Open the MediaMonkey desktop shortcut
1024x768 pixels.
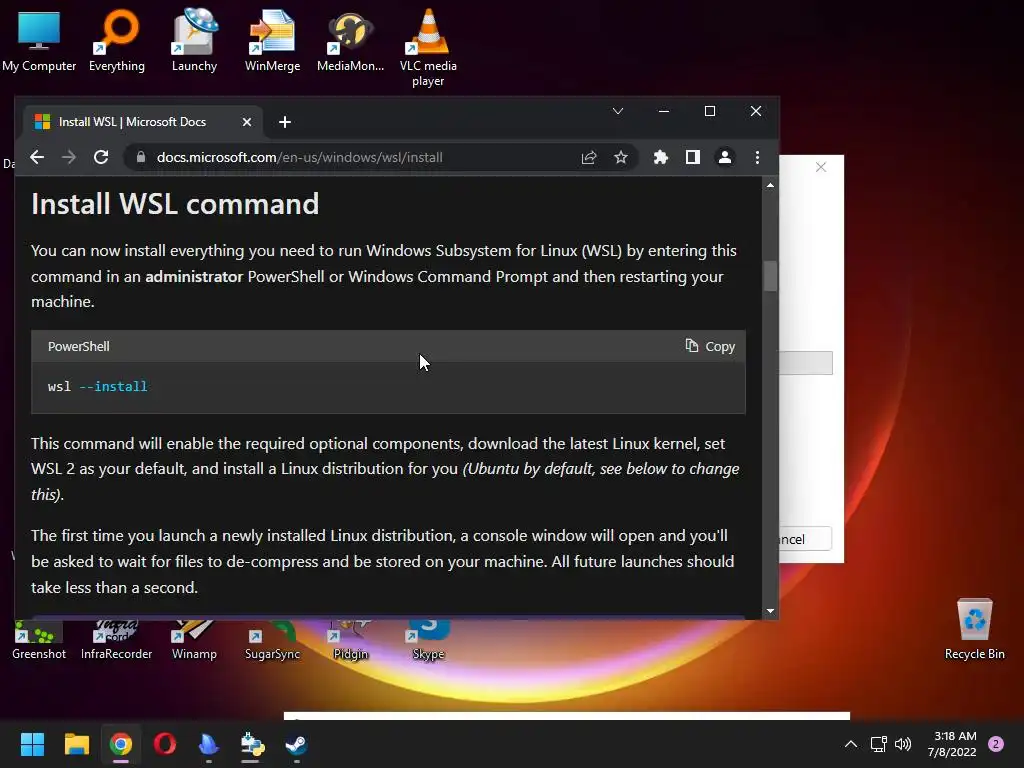[350, 40]
